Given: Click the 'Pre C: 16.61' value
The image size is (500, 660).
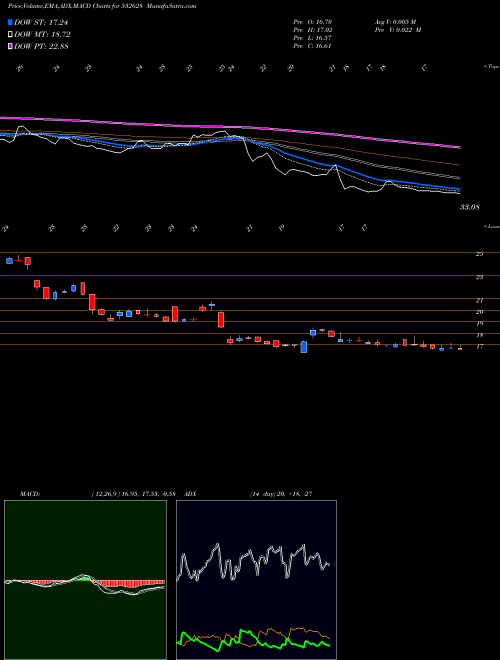Looking at the screenshot, I should click(x=314, y=46).
